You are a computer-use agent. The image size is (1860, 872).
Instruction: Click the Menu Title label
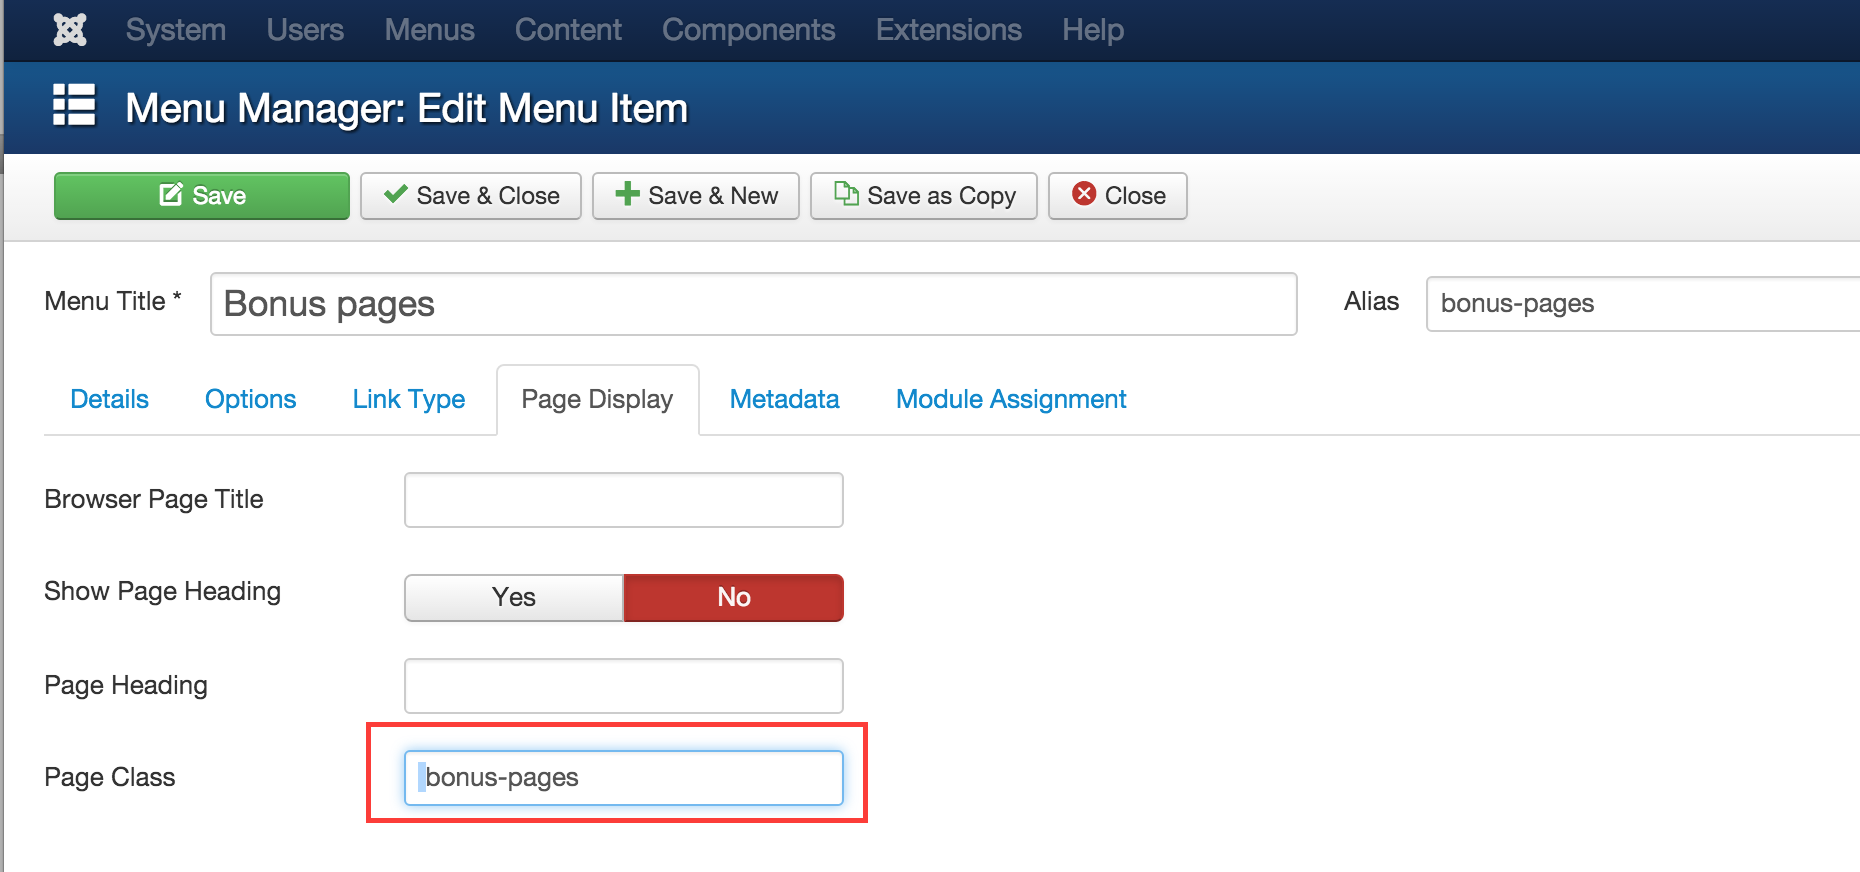click(x=113, y=301)
